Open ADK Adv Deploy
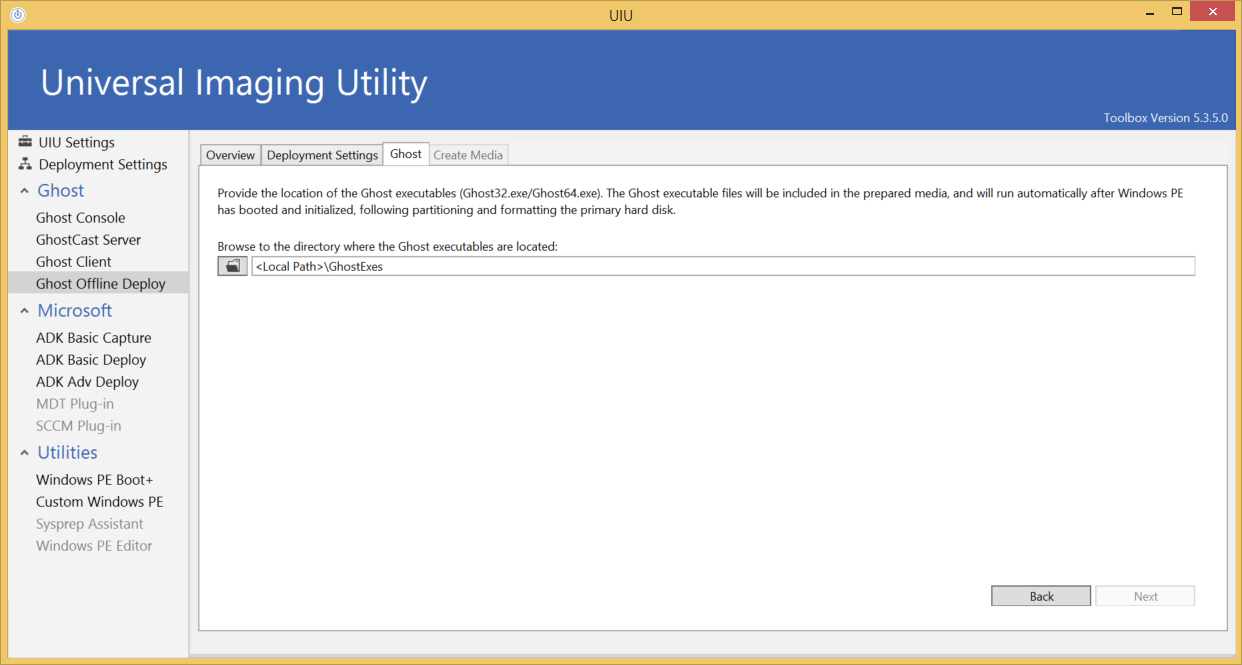The image size is (1242, 665). point(88,382)
